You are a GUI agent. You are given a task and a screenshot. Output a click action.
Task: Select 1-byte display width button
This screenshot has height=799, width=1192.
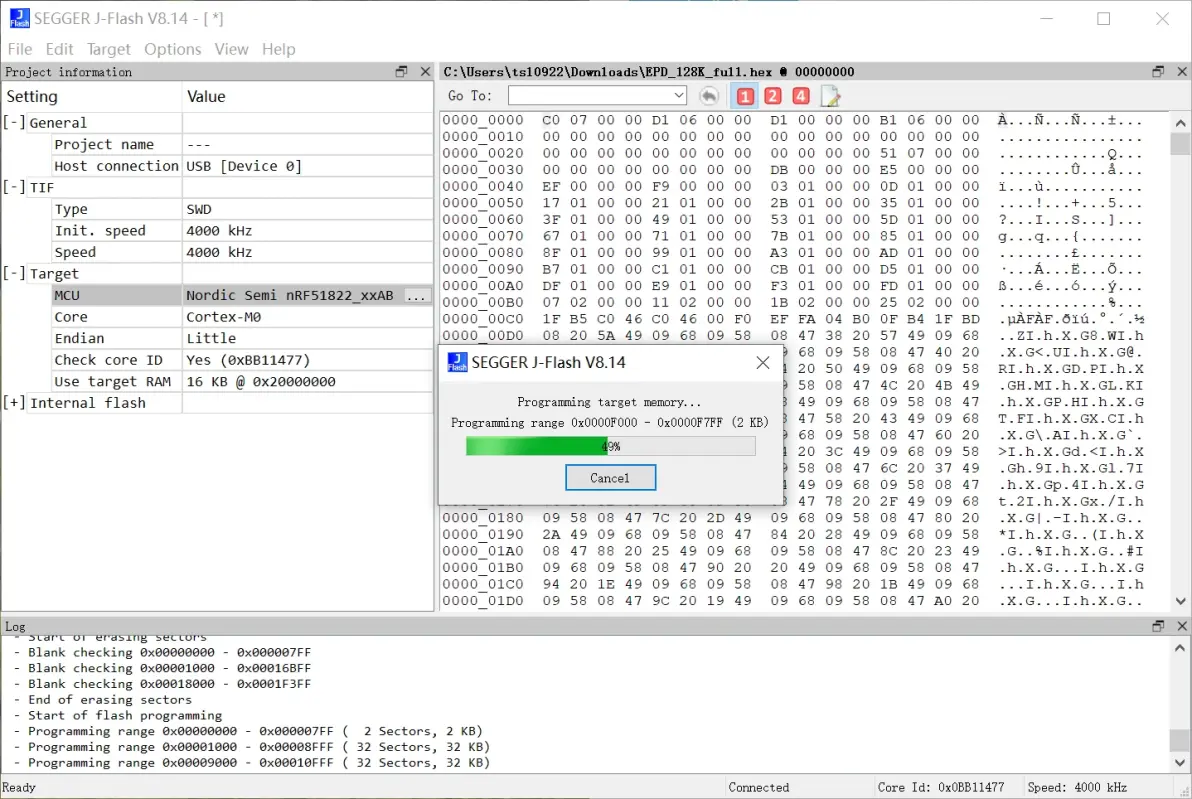[745, 97]
